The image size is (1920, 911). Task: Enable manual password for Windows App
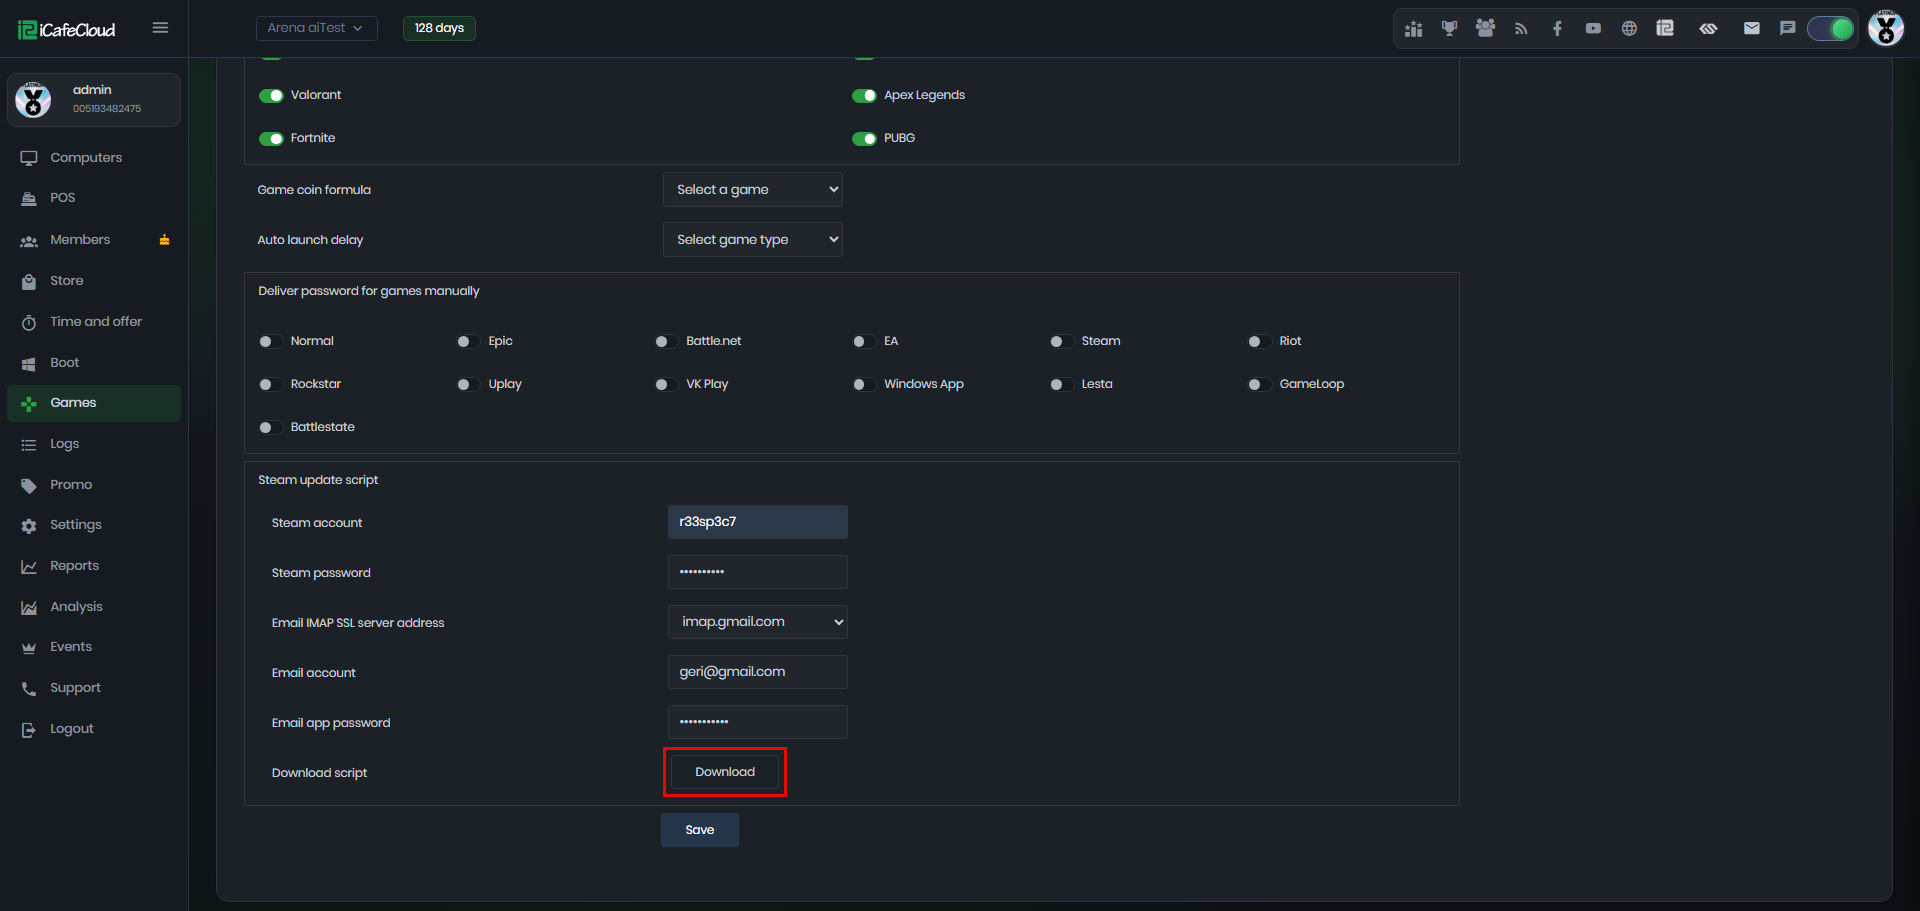[x=864, y=385]
